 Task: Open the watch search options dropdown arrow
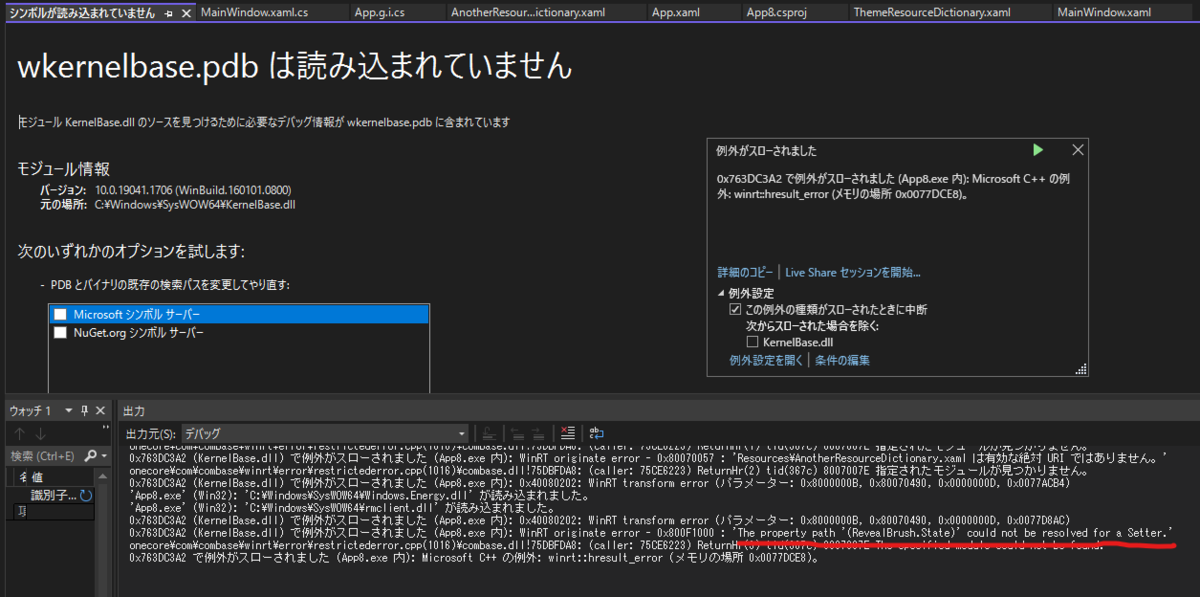coord(104,456)
